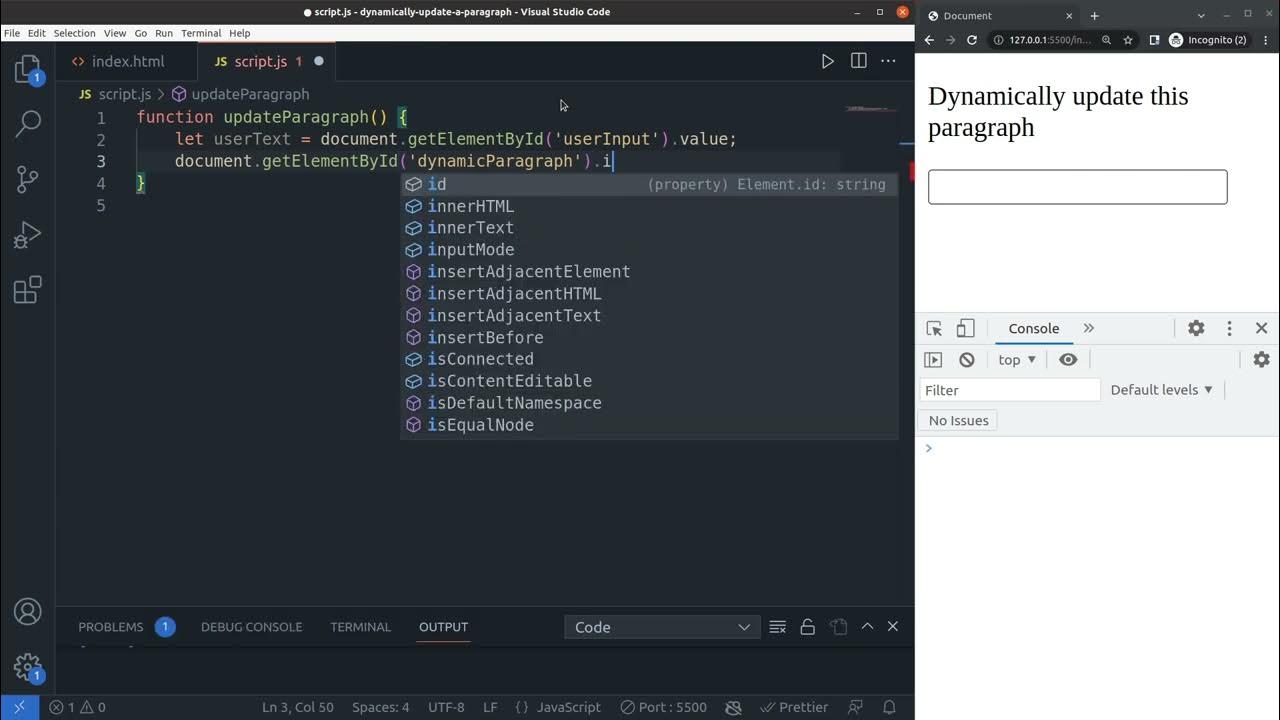The image size is (1280, 720).
Task: Maximize the bottom panel with chevron up
Action: [867, 627]
